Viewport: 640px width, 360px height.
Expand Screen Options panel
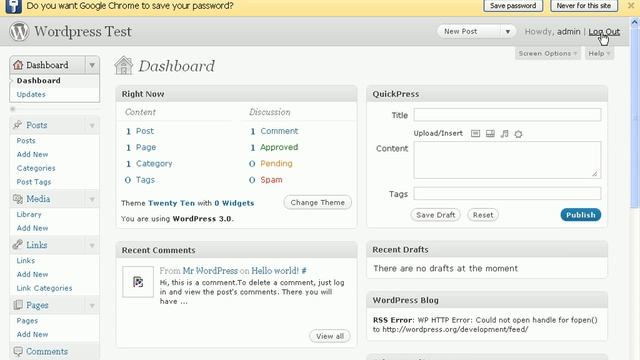pos(548,53)
